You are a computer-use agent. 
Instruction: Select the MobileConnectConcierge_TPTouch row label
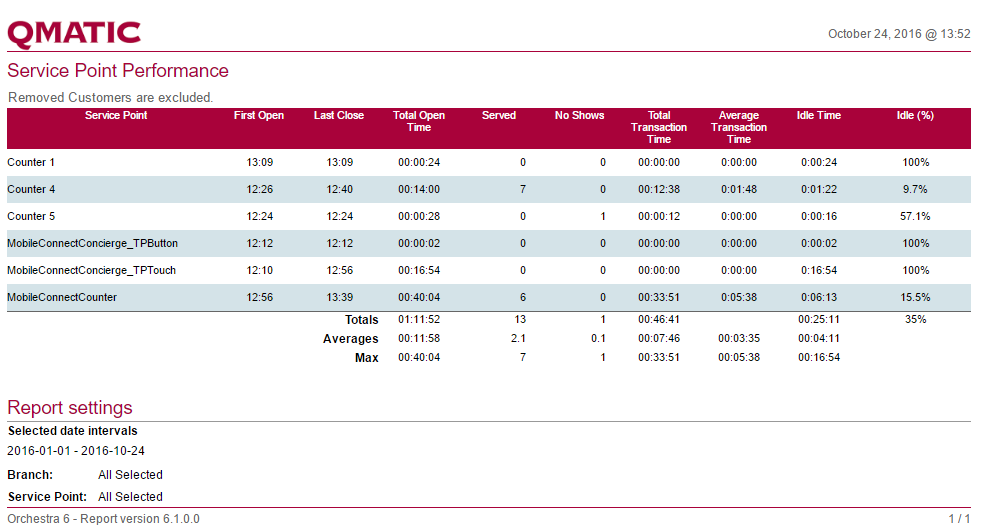point(91,270)
